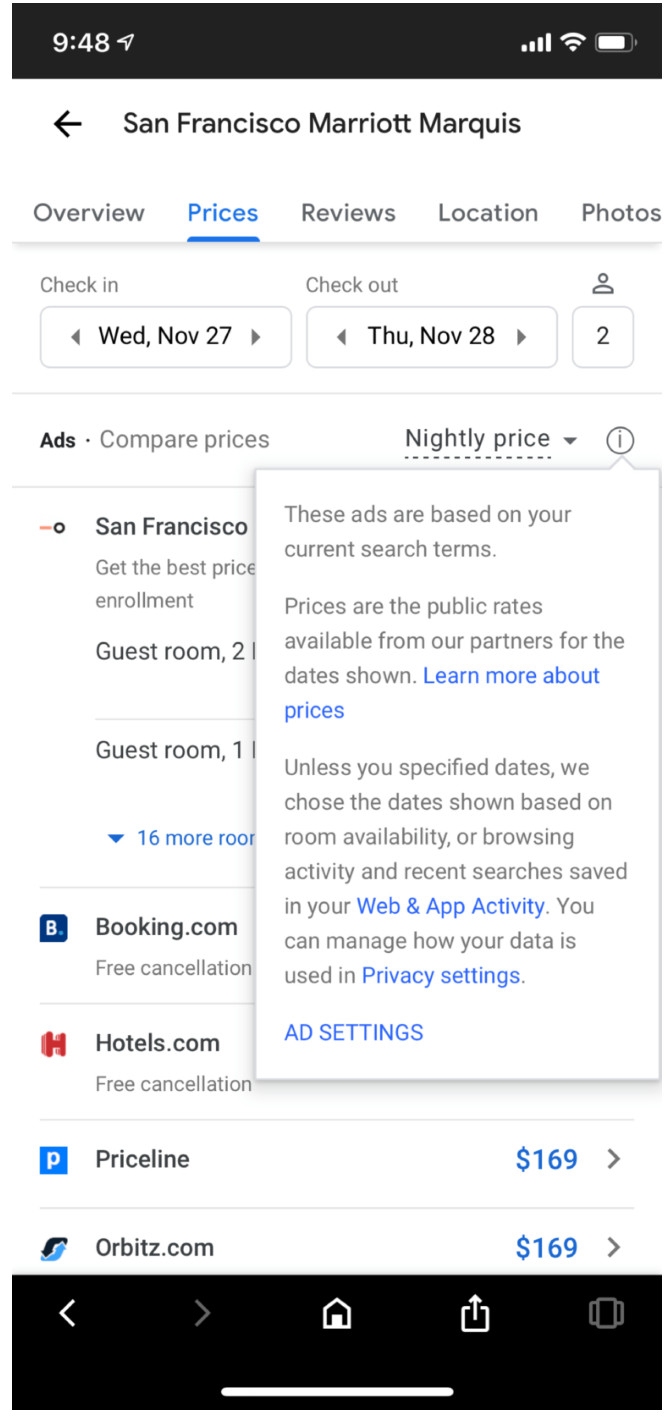Image resolution: width=668 pixels, height=1416 pixels.
Task: Advance check-in date to next day
Action: coord(256,337)
